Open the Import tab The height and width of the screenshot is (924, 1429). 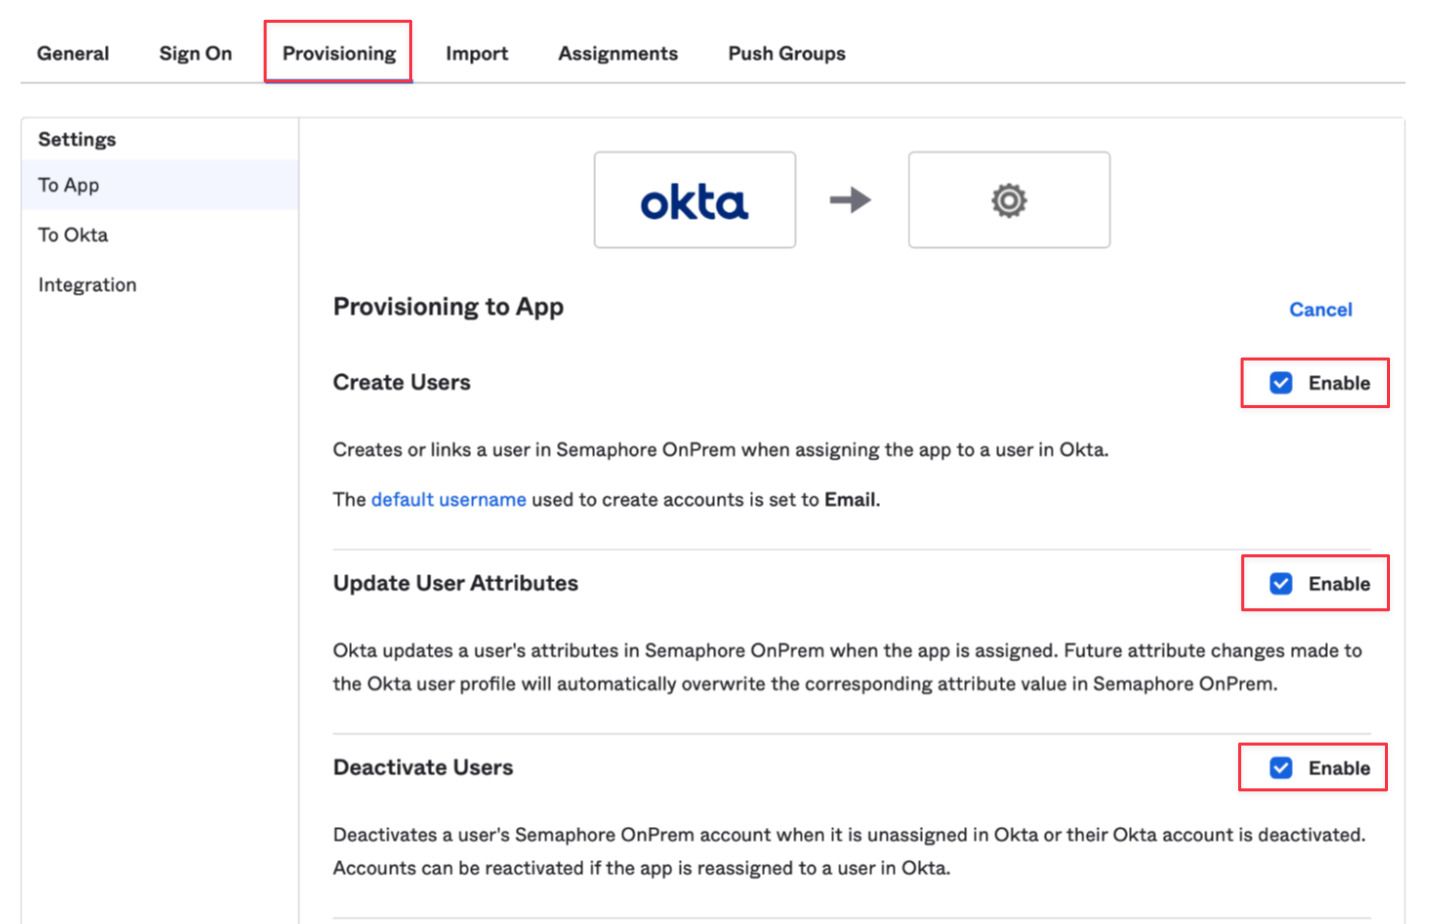tap(477, 53)
